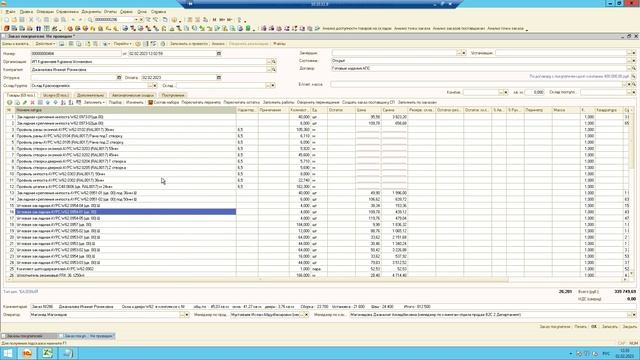The width and height of the screenshot is (640, 360).
Task: Click the Подбор button above the table
Action: 115,102
